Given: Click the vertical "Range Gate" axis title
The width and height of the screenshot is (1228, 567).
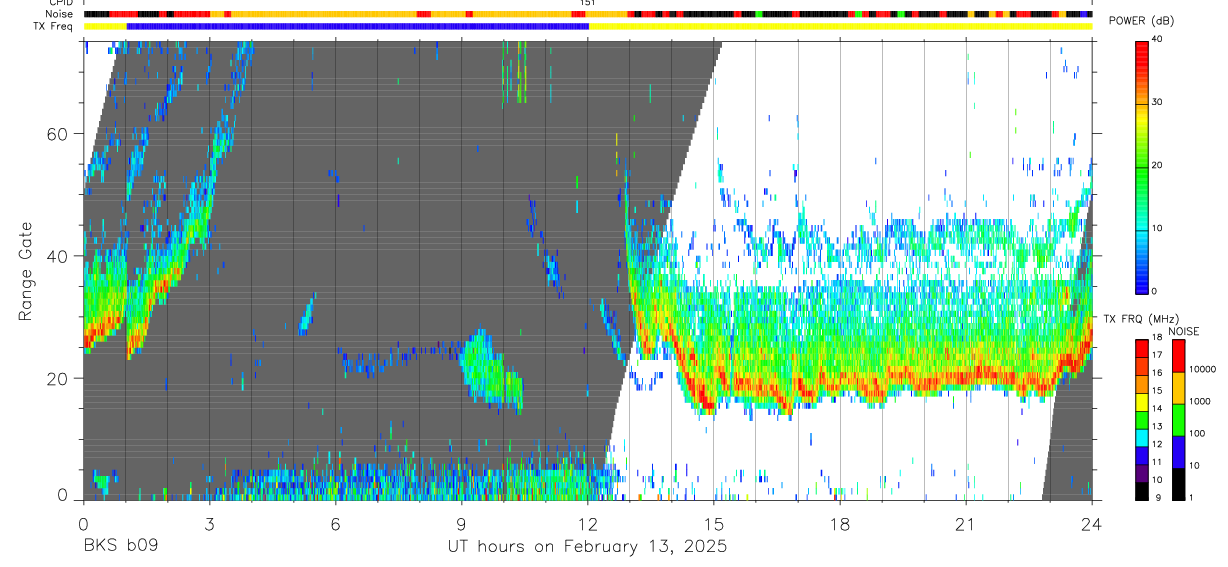Looking at the screenshot, I should point(25,272).
